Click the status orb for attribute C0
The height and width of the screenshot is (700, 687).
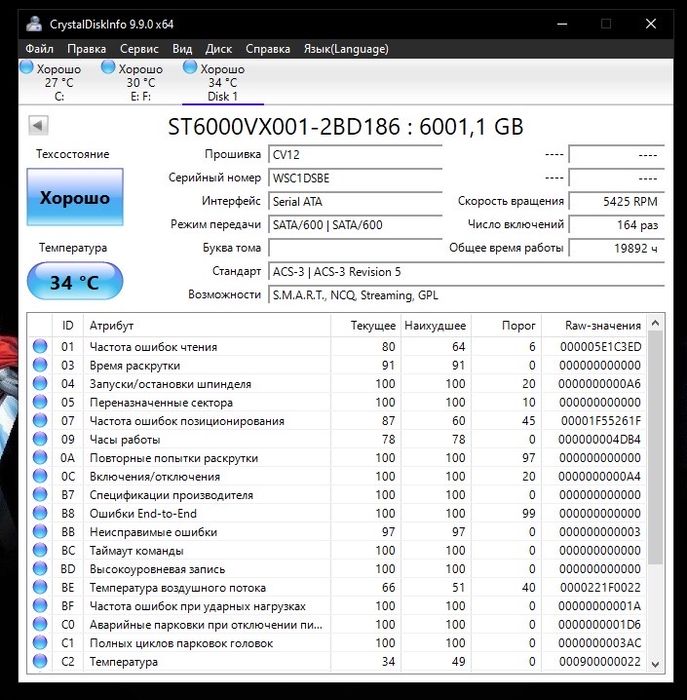[40, 624]
